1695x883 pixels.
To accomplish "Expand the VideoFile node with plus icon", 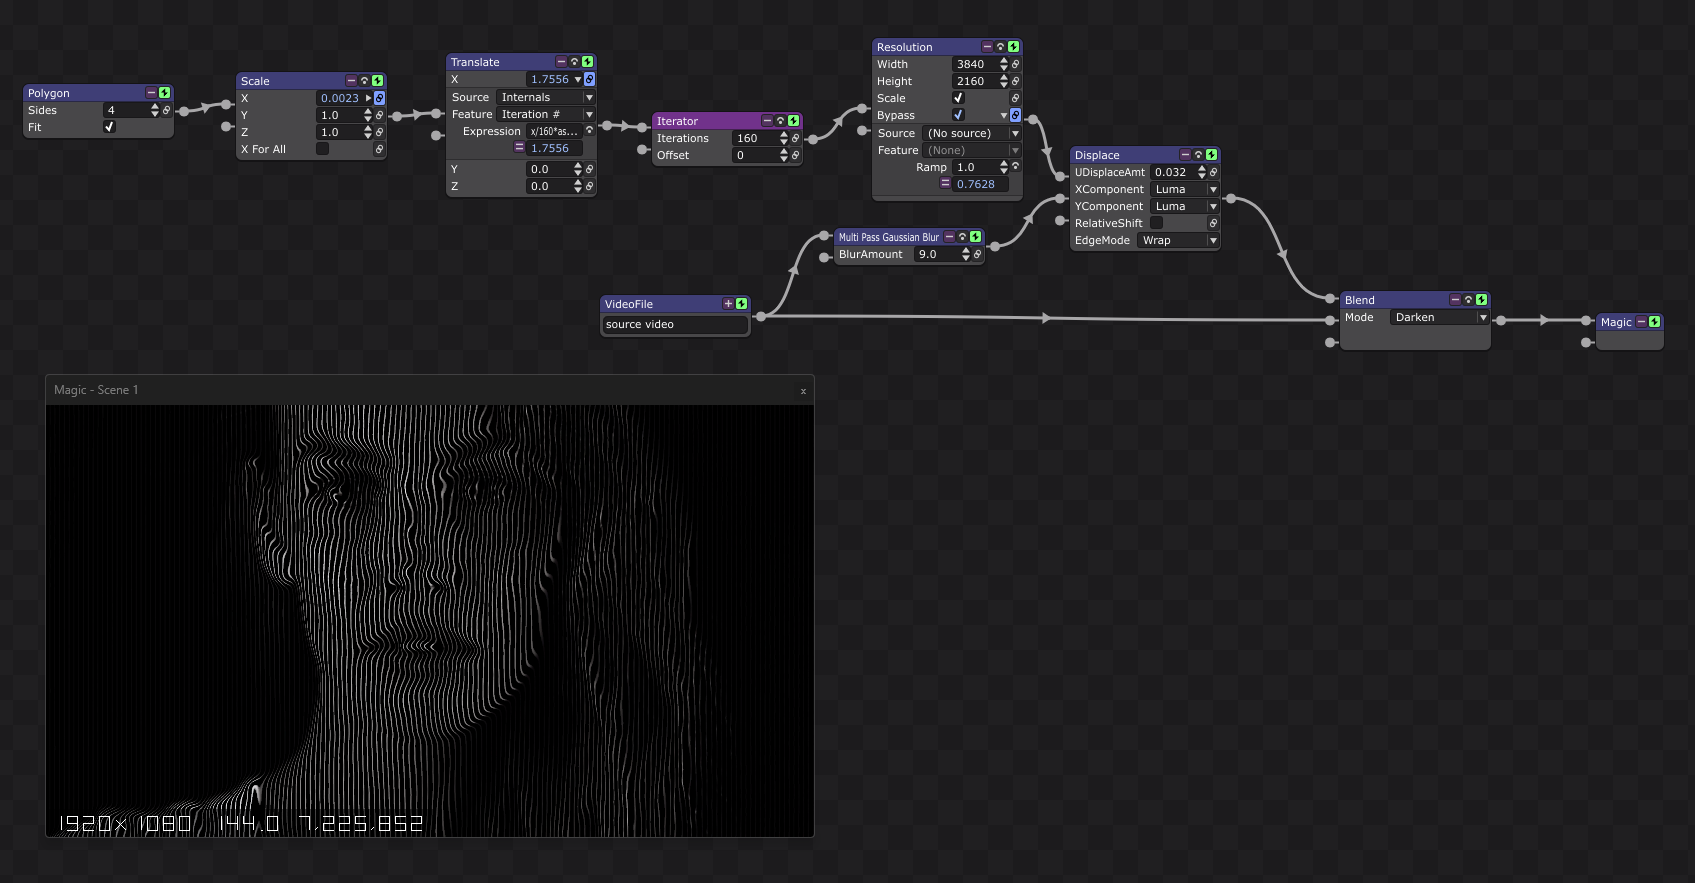I will 728,304.
